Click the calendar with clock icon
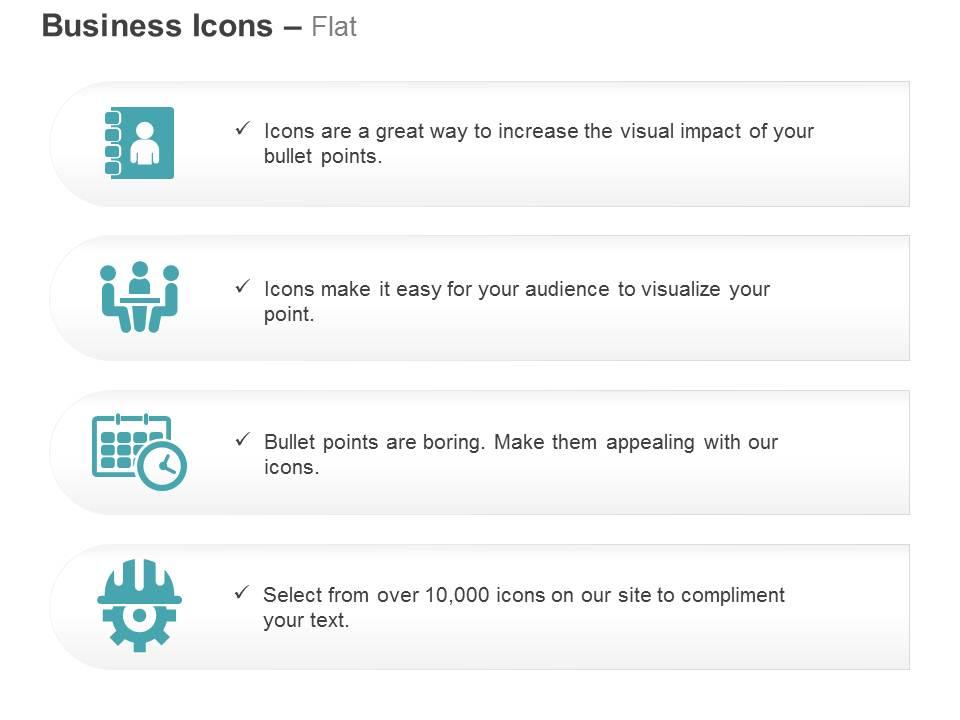 coord(139,452)
